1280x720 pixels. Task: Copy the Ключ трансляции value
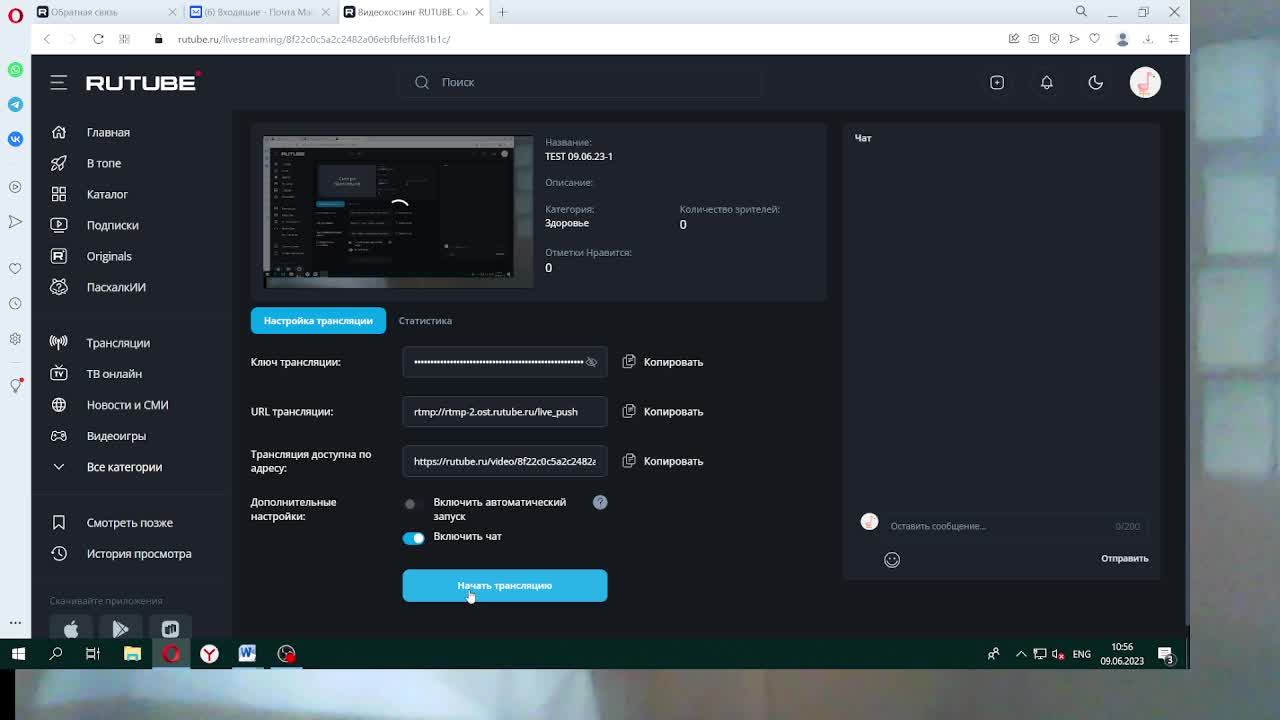663,362
